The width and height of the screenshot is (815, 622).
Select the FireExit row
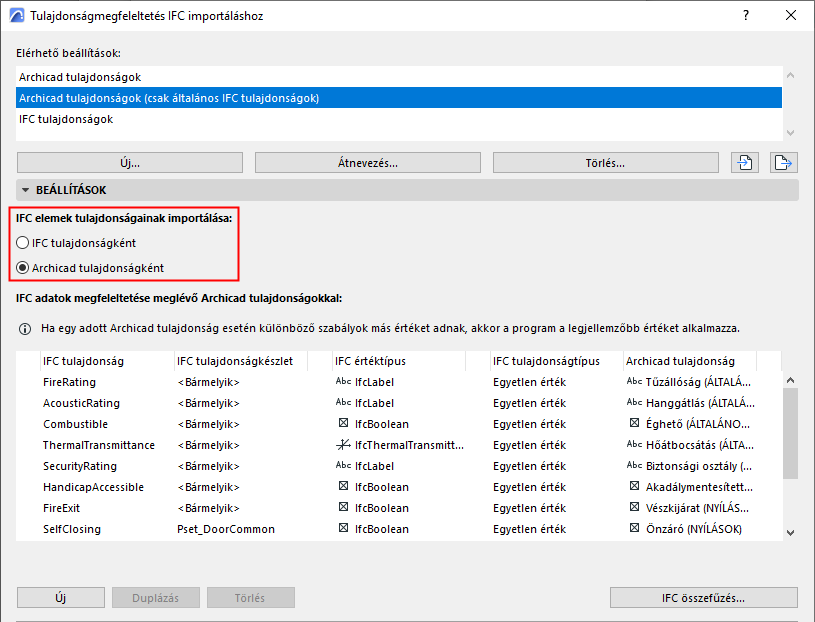click(x=399, y=508)
